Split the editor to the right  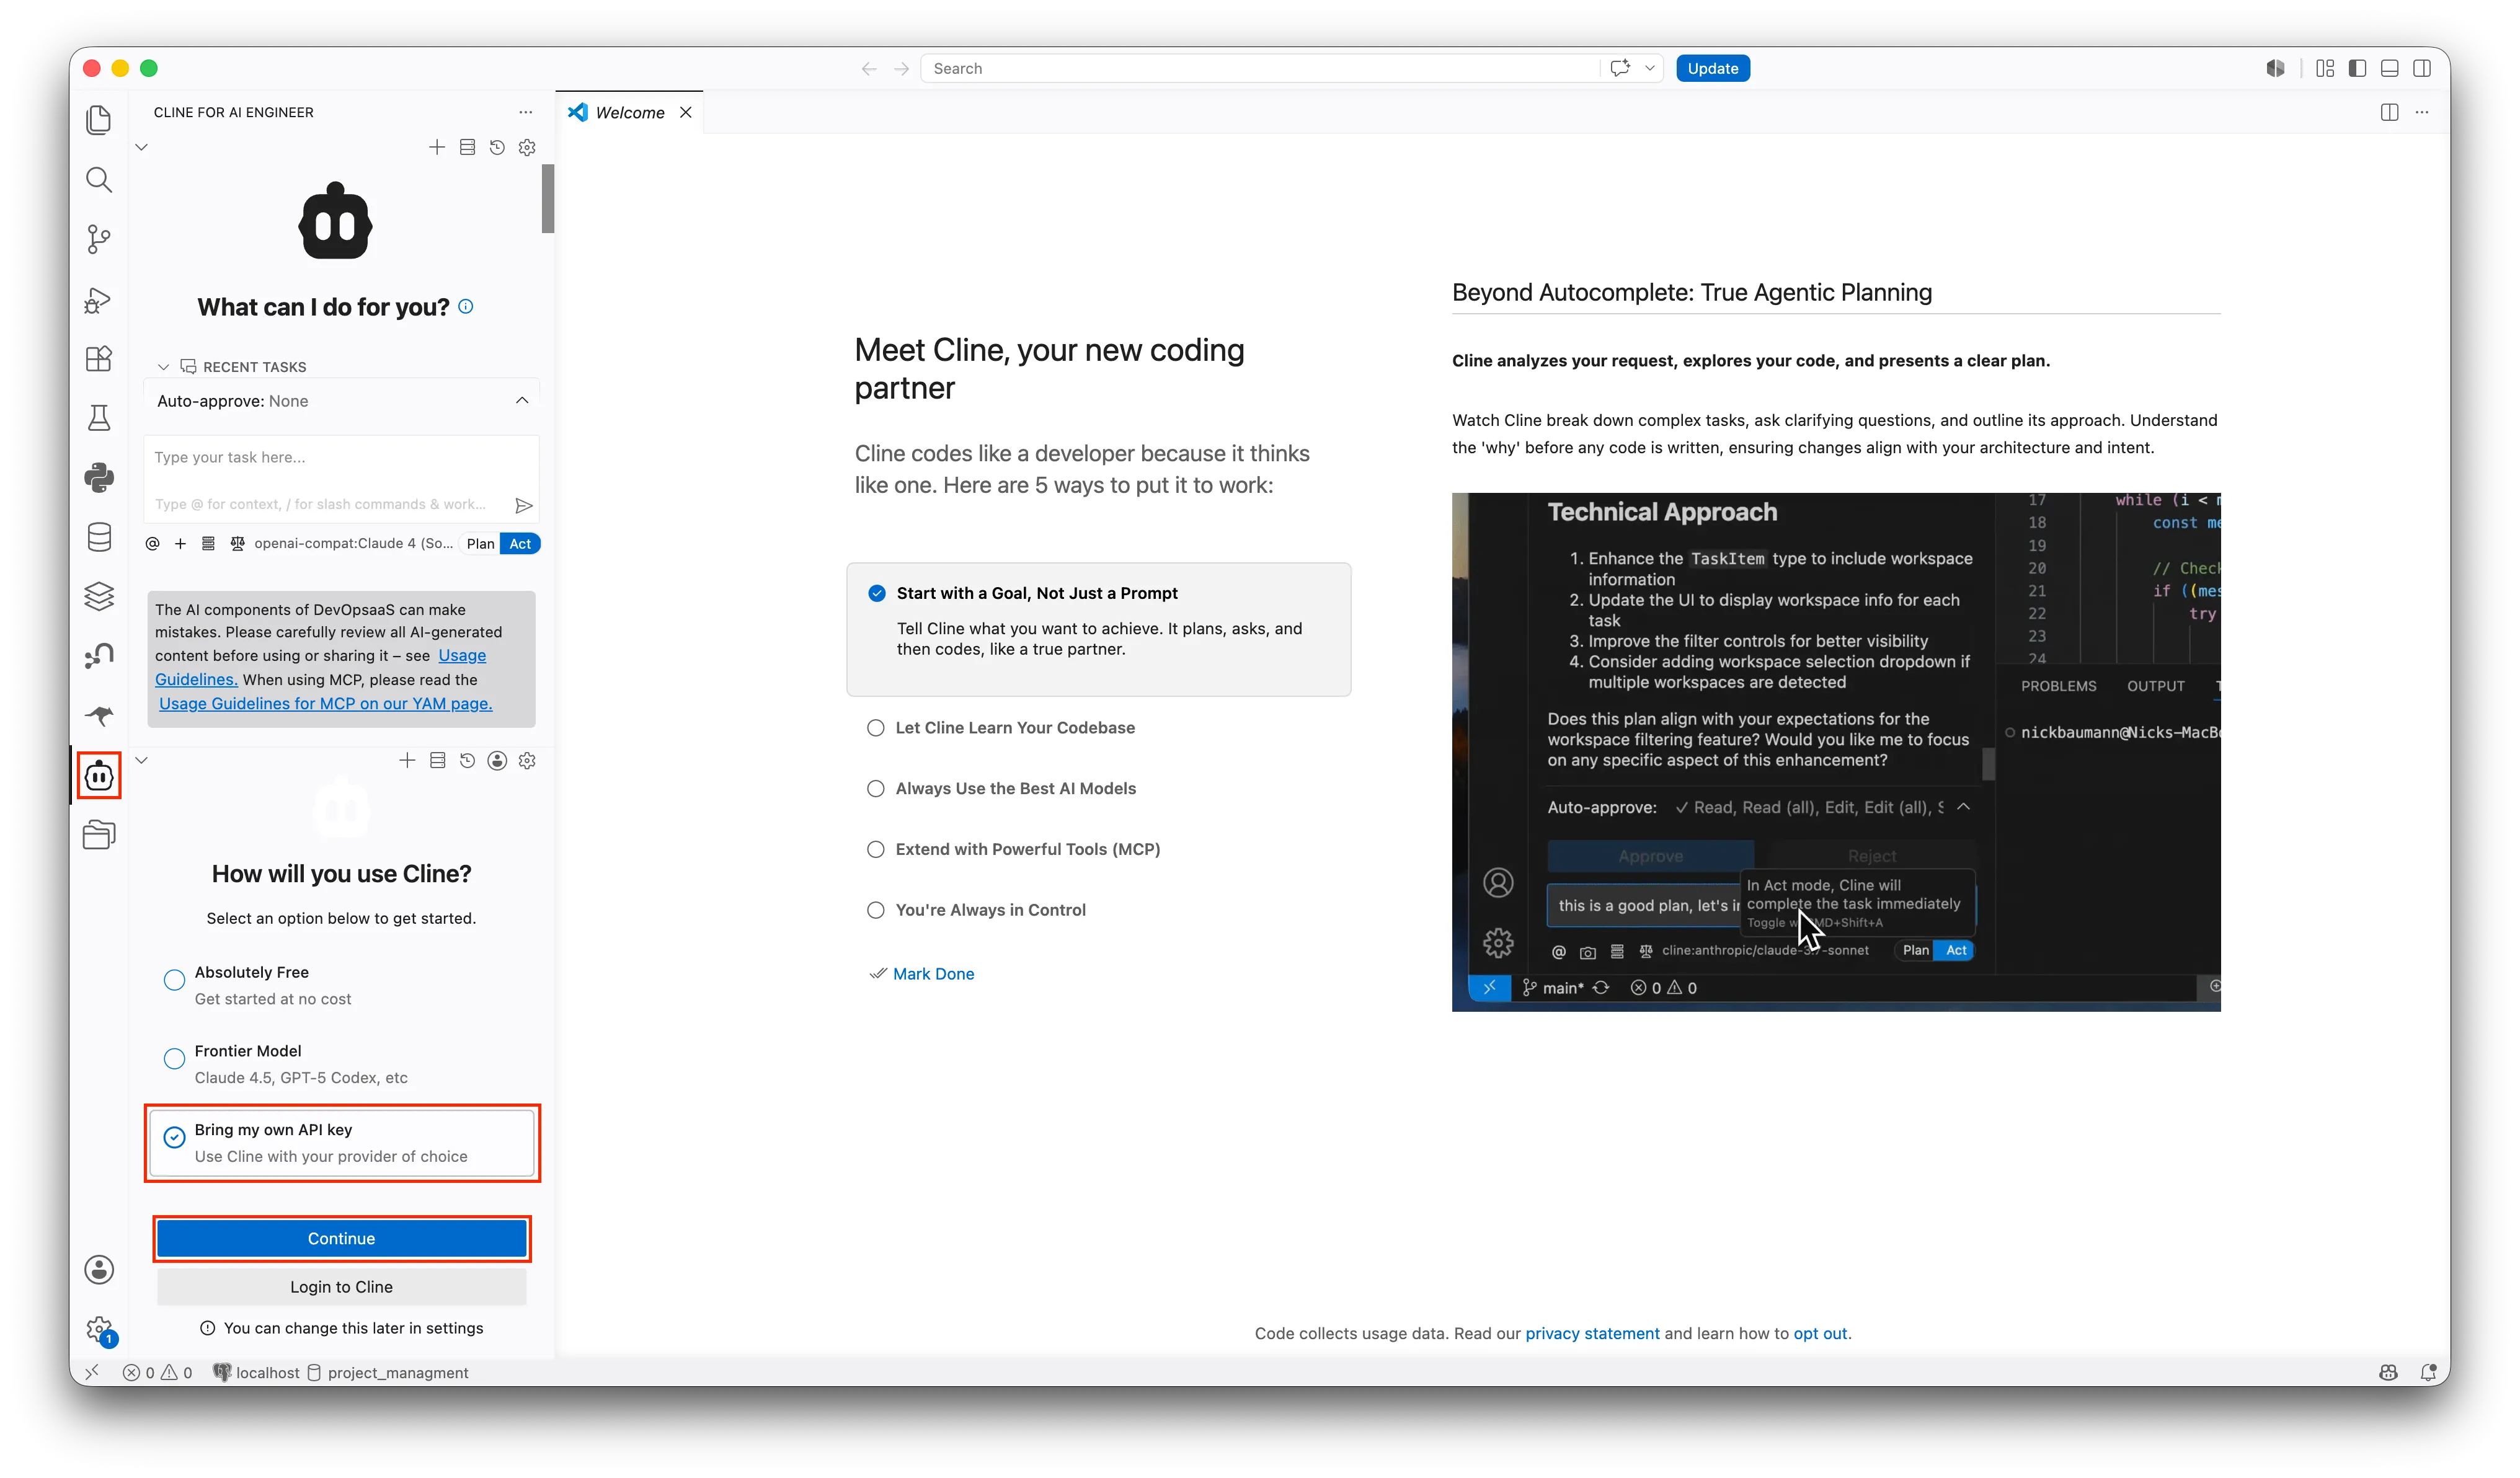[2389, 112]
